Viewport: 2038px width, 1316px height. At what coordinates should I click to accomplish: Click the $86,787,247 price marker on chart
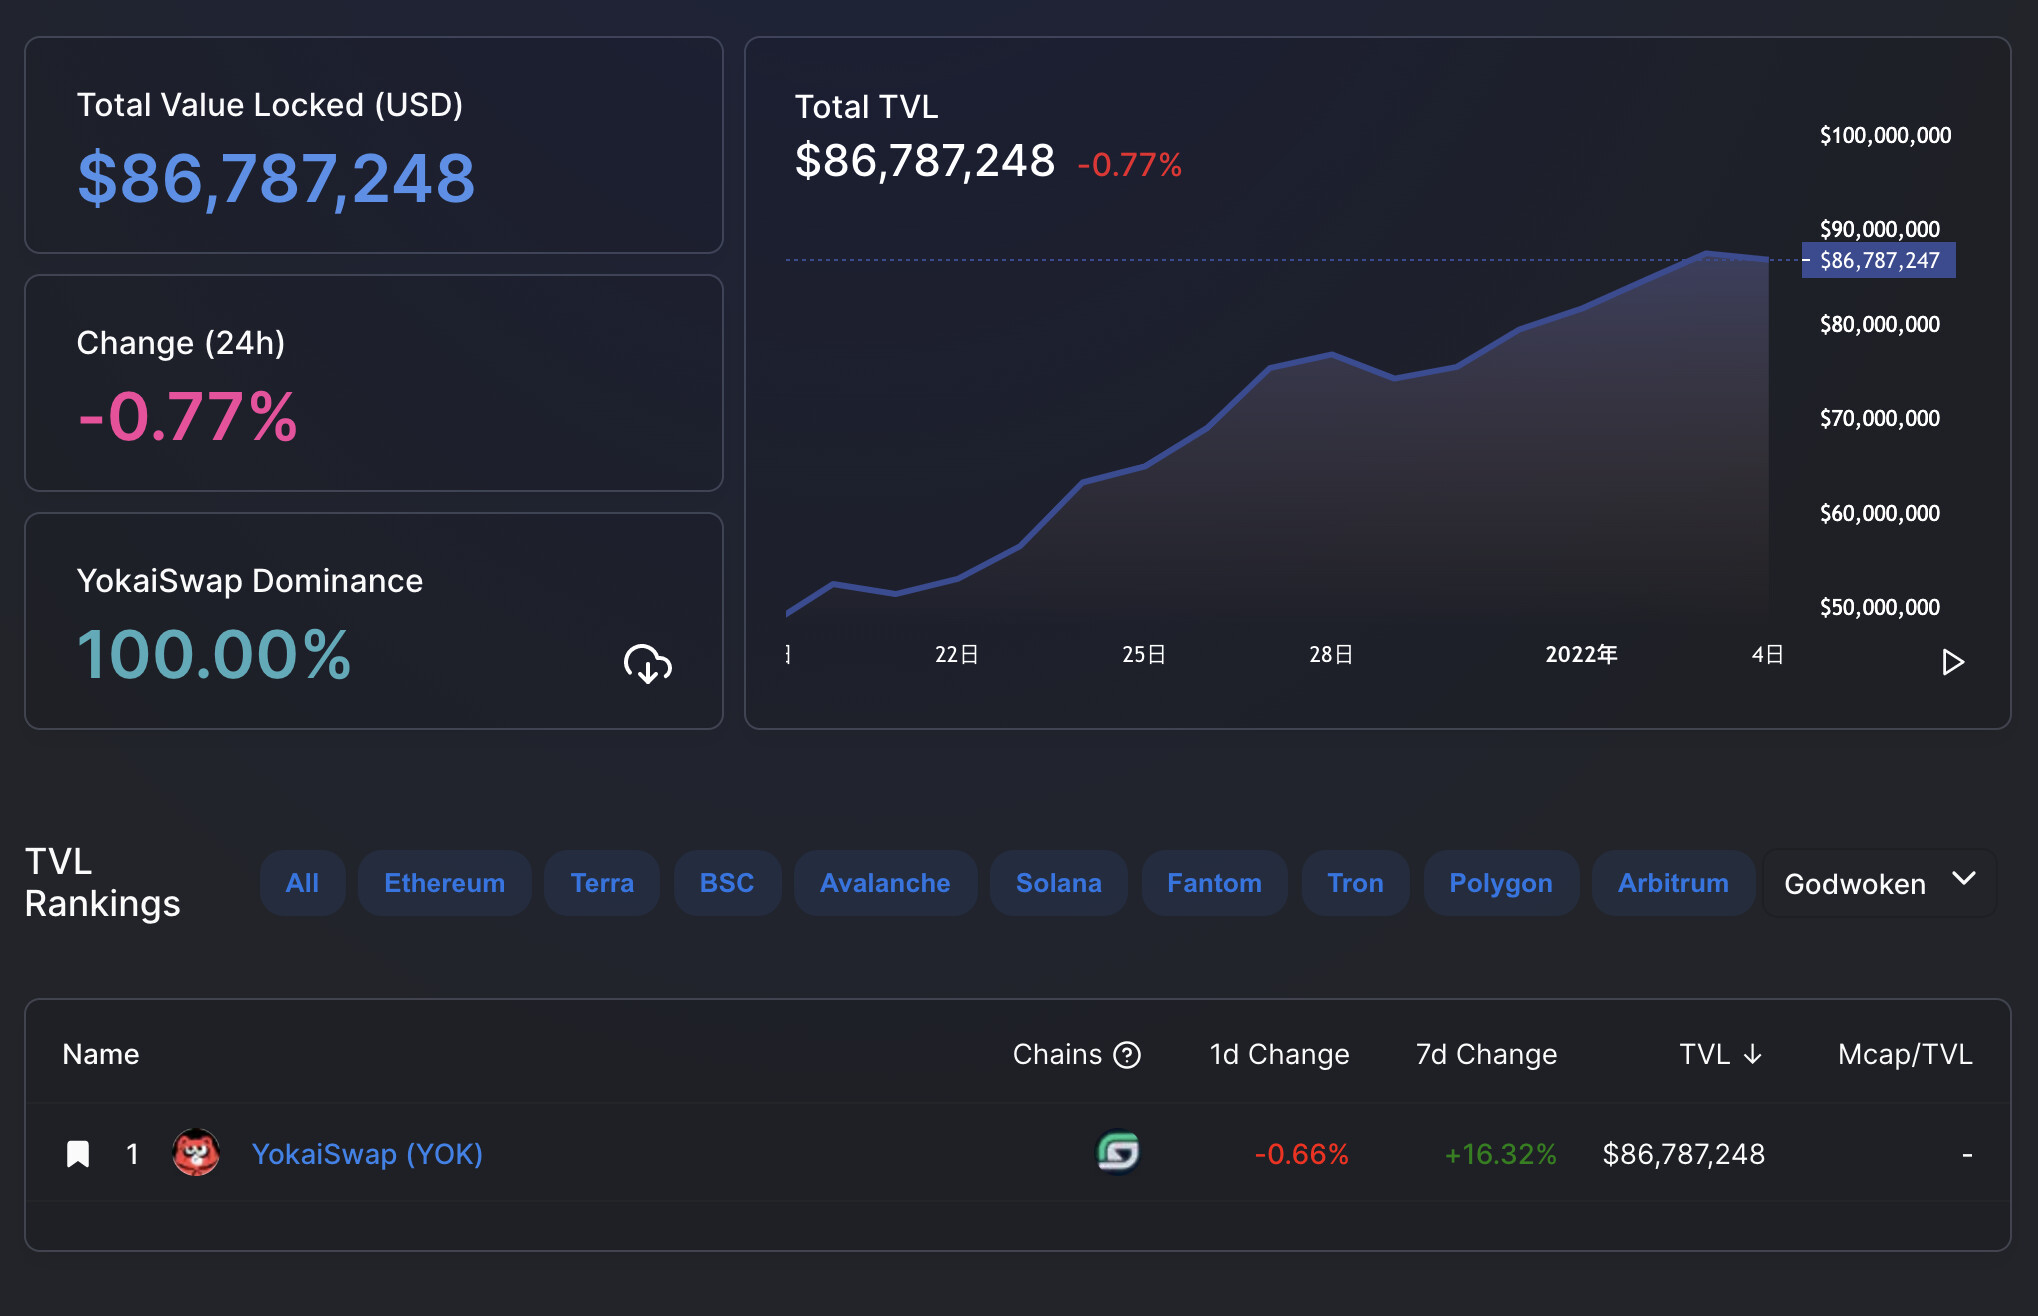[x=1879, y=260]
